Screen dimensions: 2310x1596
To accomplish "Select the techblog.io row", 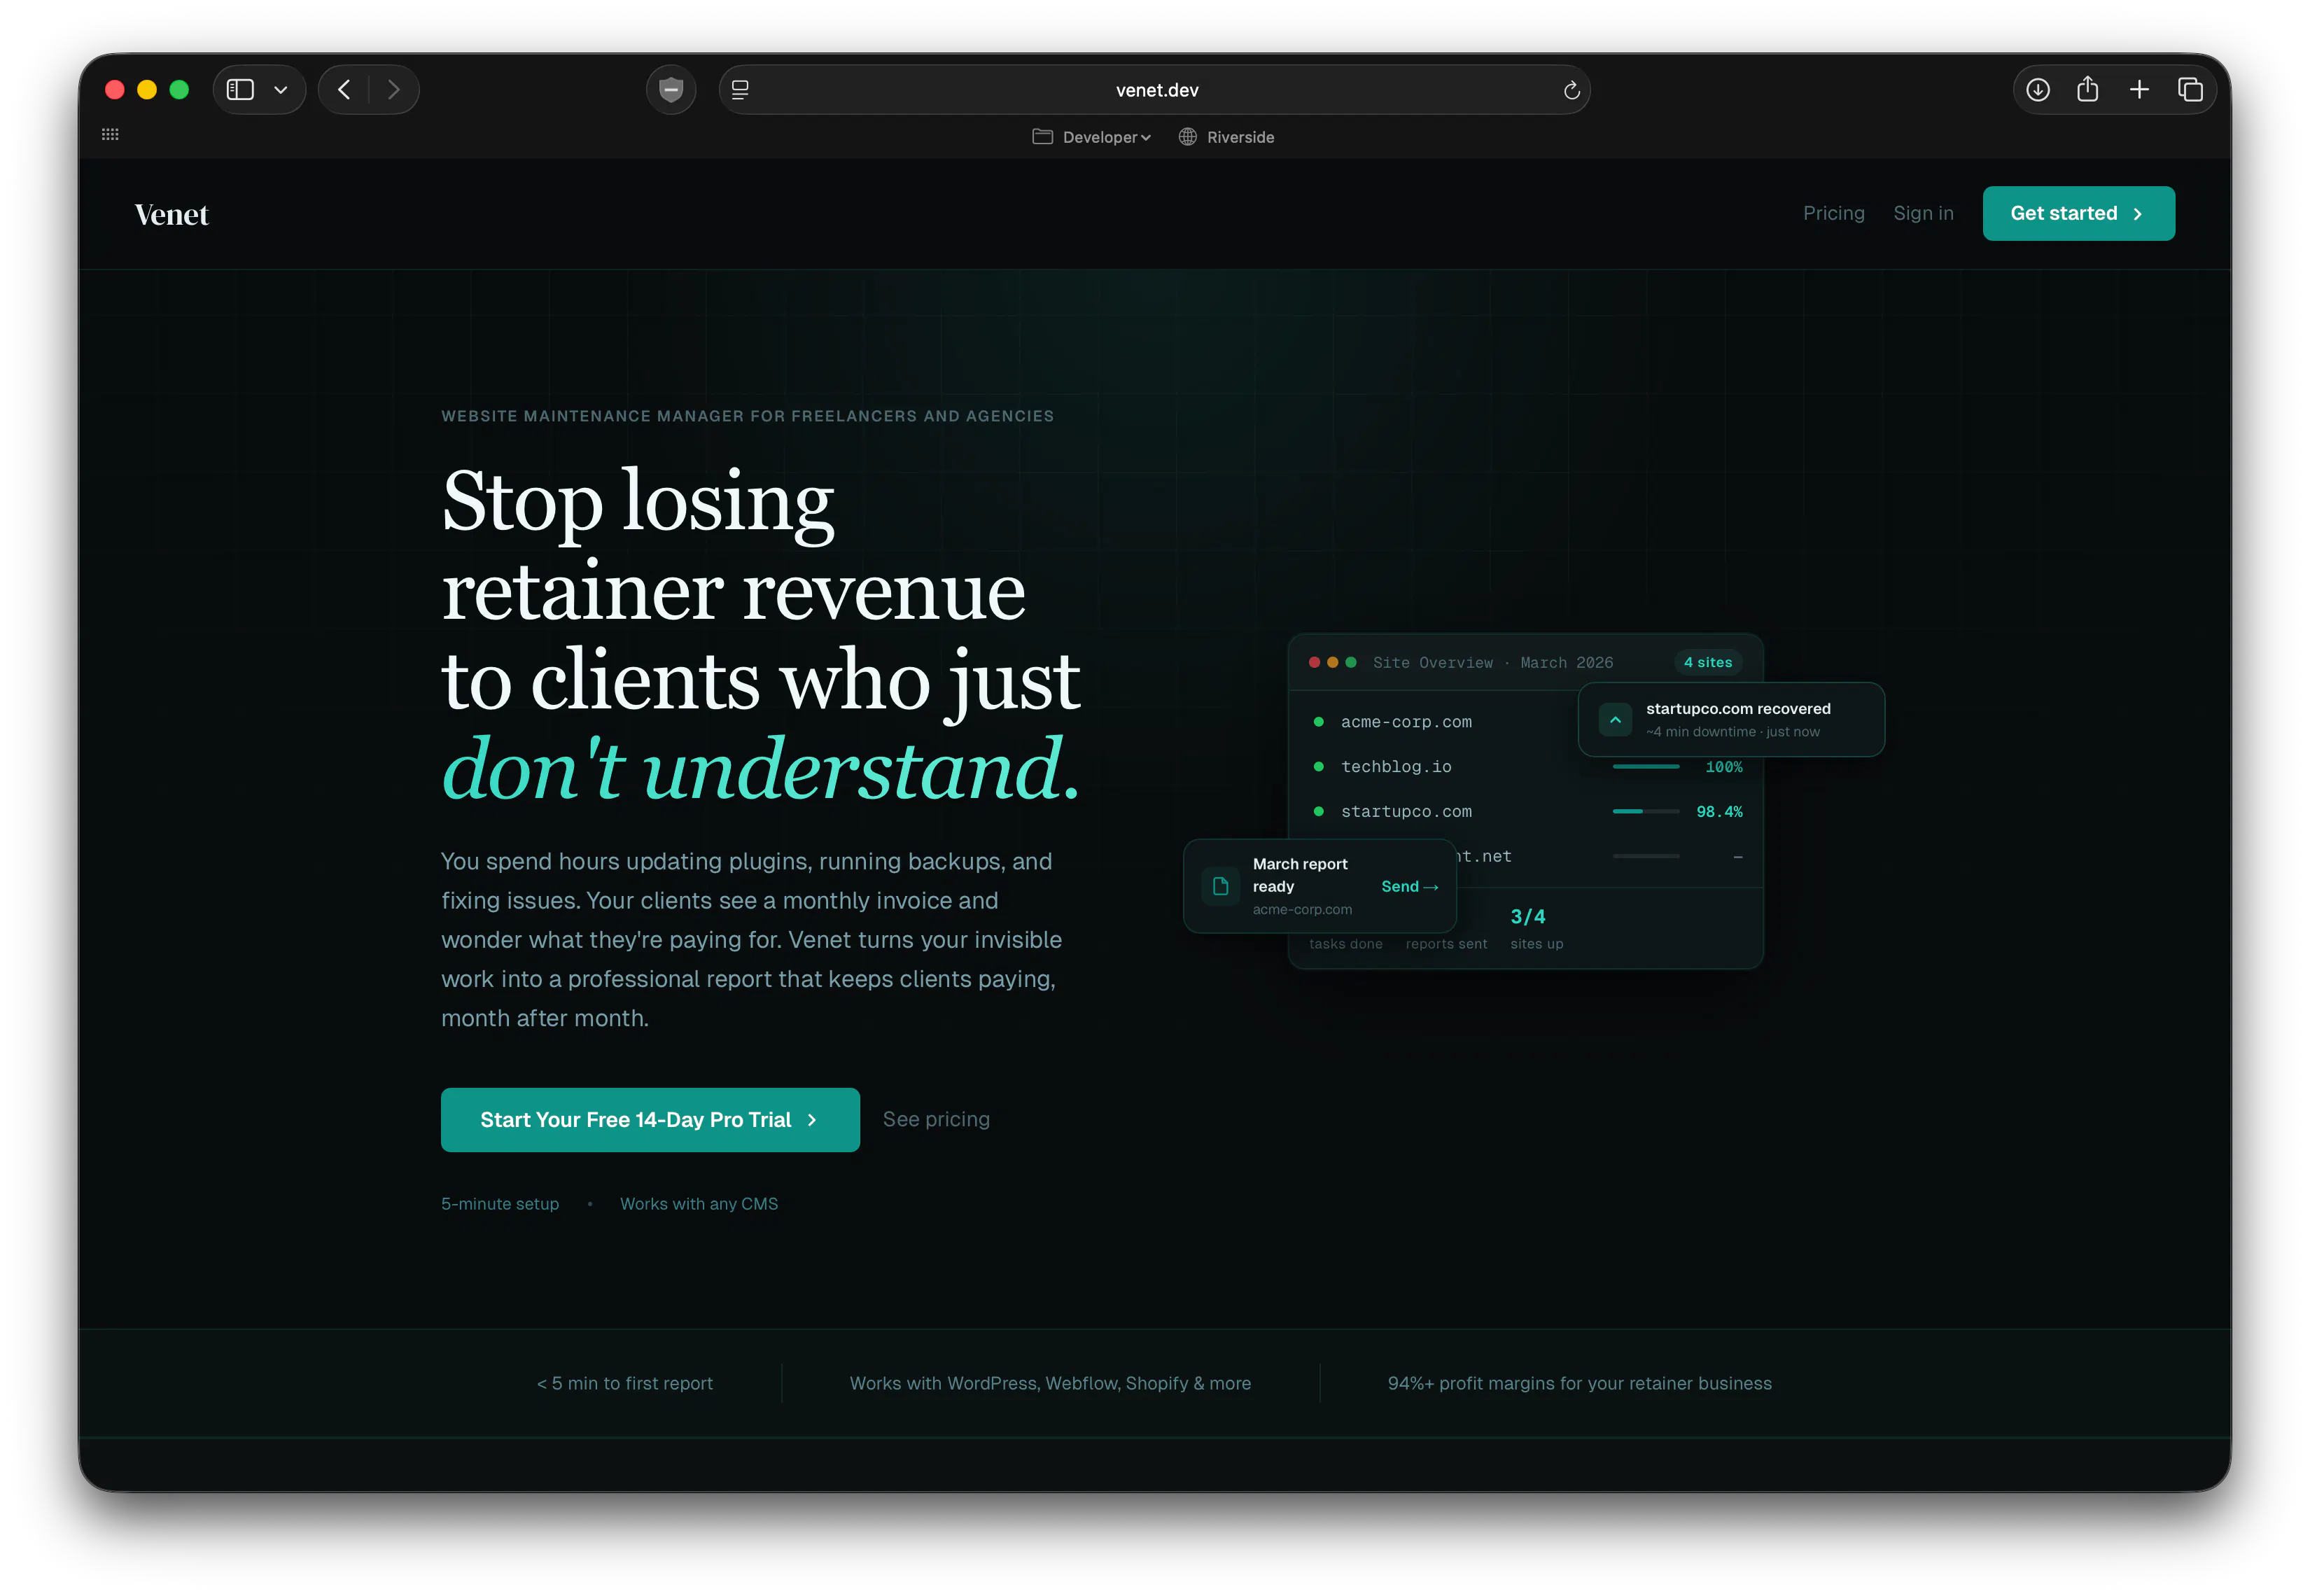I will 1525,767.
